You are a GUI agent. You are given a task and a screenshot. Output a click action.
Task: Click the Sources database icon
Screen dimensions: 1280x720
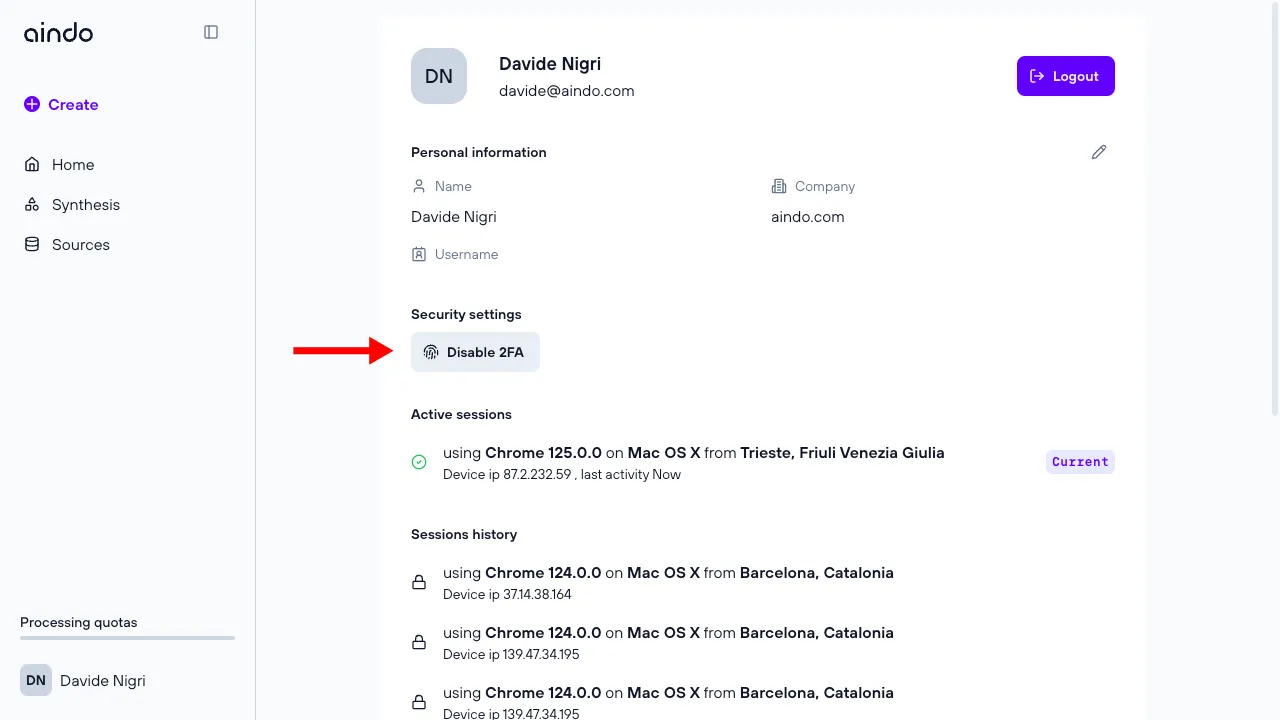point(32,245)
